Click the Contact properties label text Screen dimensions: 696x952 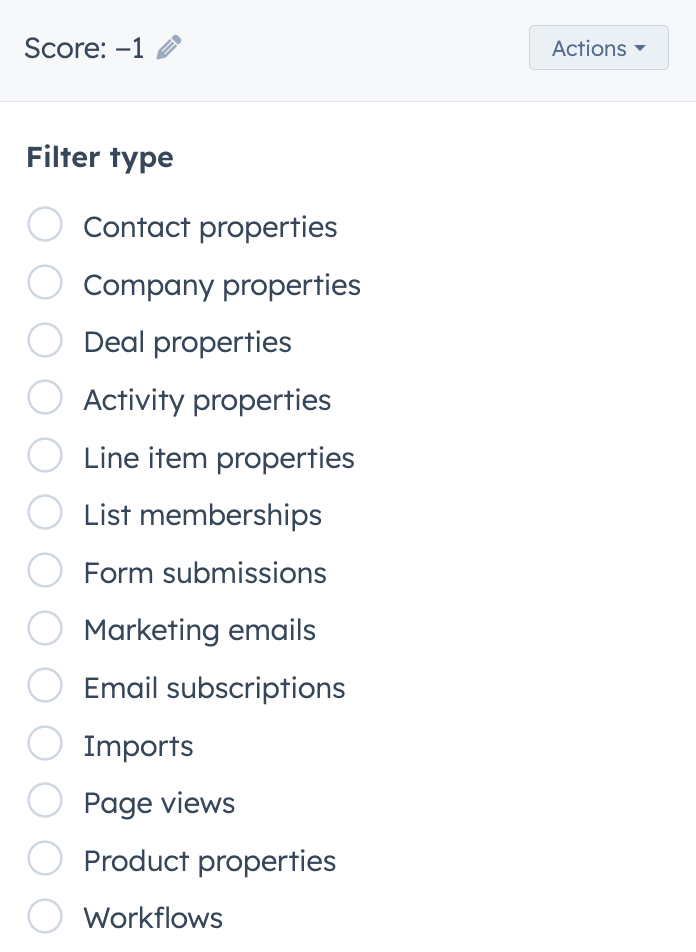(210, 227)
